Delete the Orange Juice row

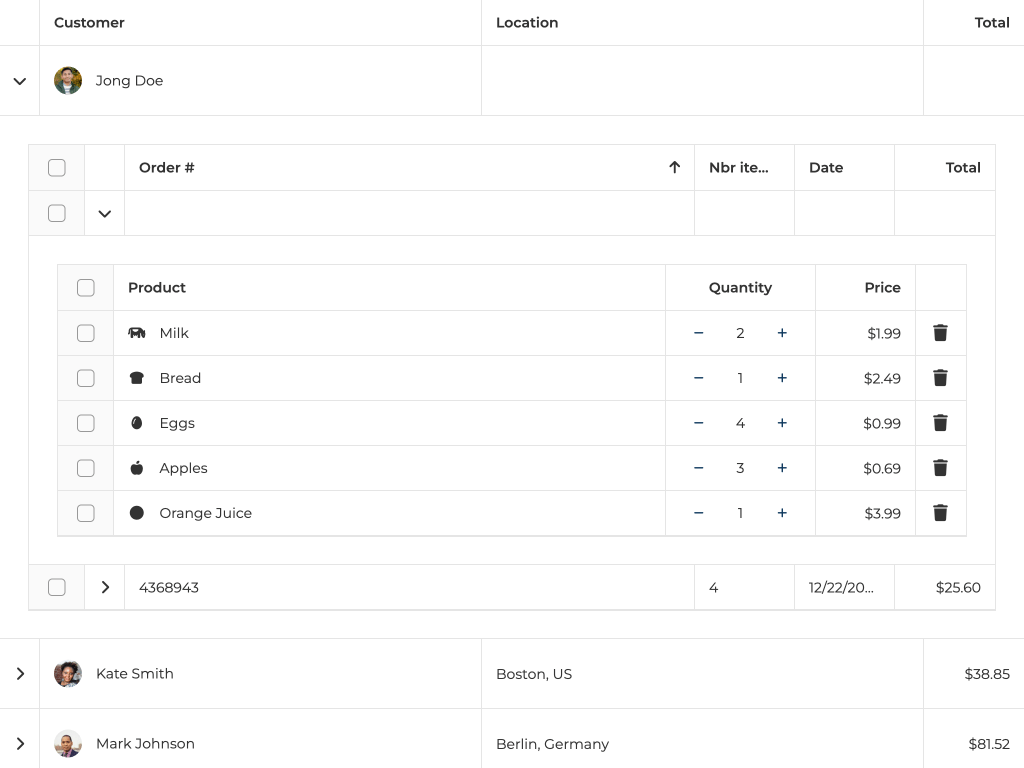(x=940, y=513)
